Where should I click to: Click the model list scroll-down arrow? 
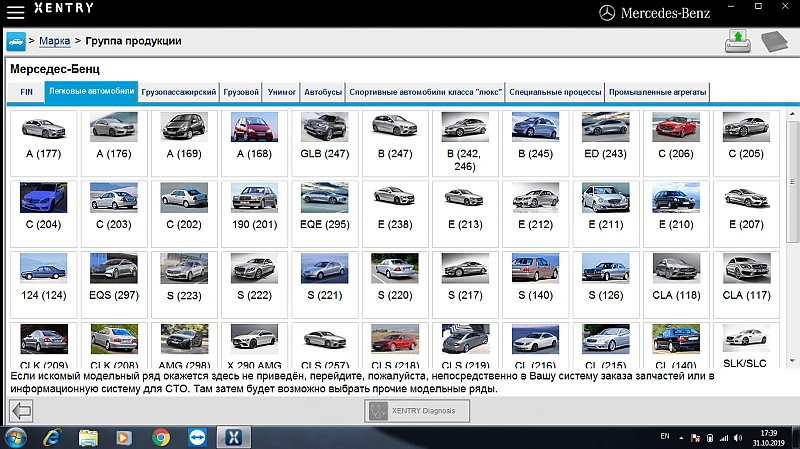tap(792, 361)
